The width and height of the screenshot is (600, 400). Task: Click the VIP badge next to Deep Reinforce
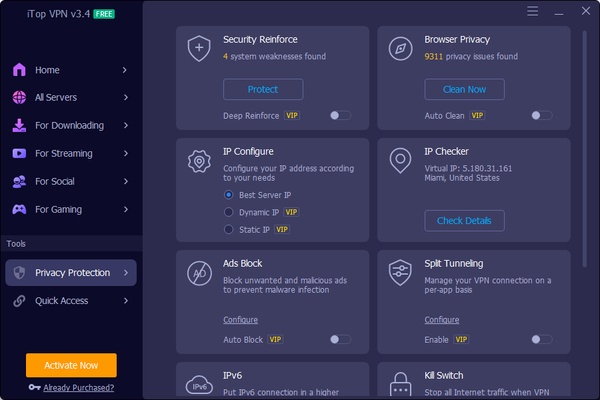tap(292, 116)
